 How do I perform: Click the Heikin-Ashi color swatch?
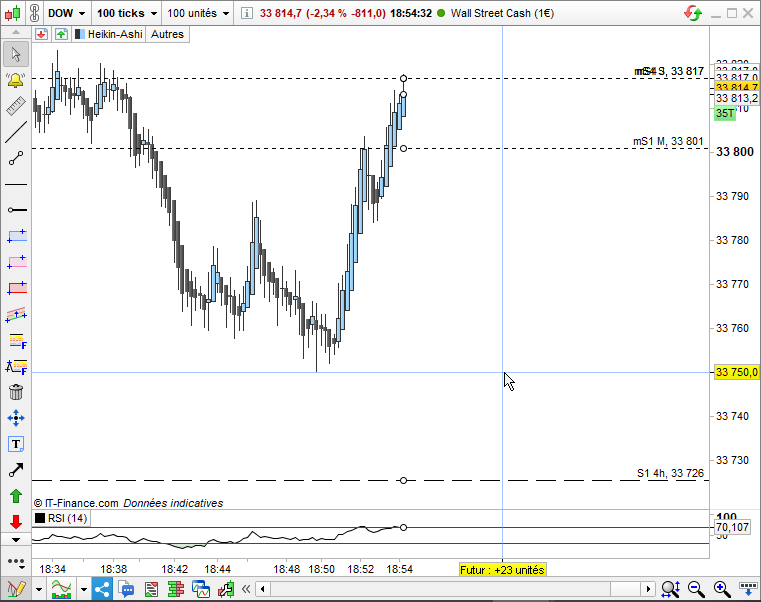click(x=80, y=34)
